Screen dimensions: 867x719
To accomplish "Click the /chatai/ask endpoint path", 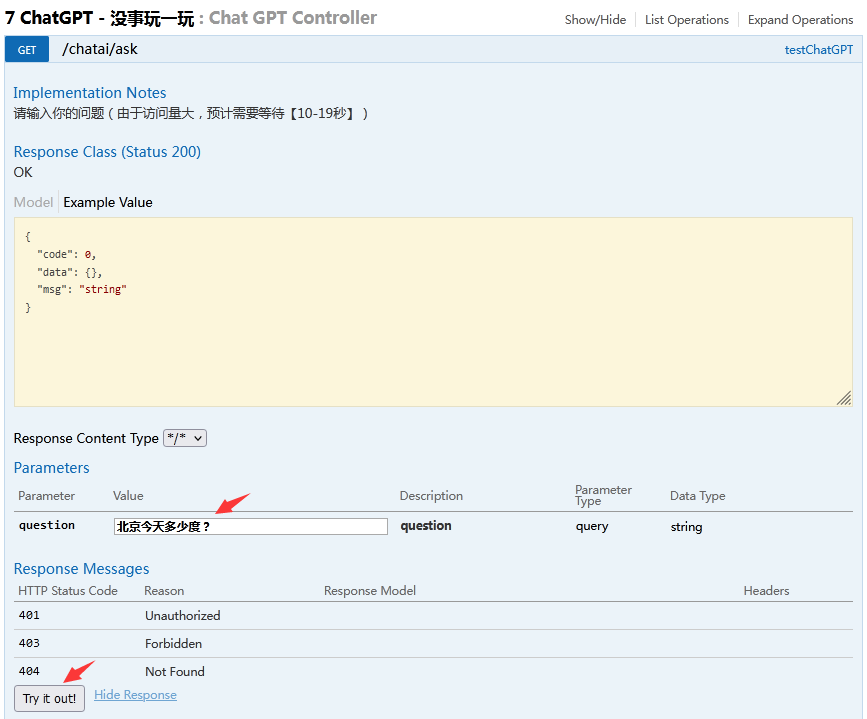I will 100,49.
